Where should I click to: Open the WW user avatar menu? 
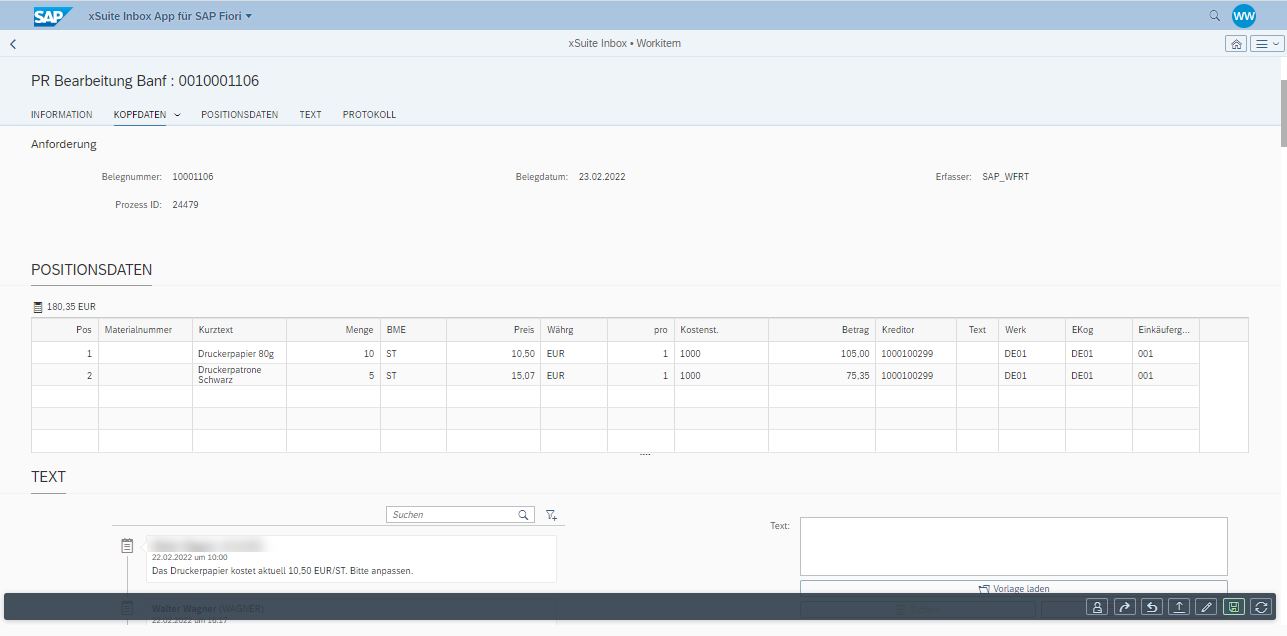tap(1243, 15)
